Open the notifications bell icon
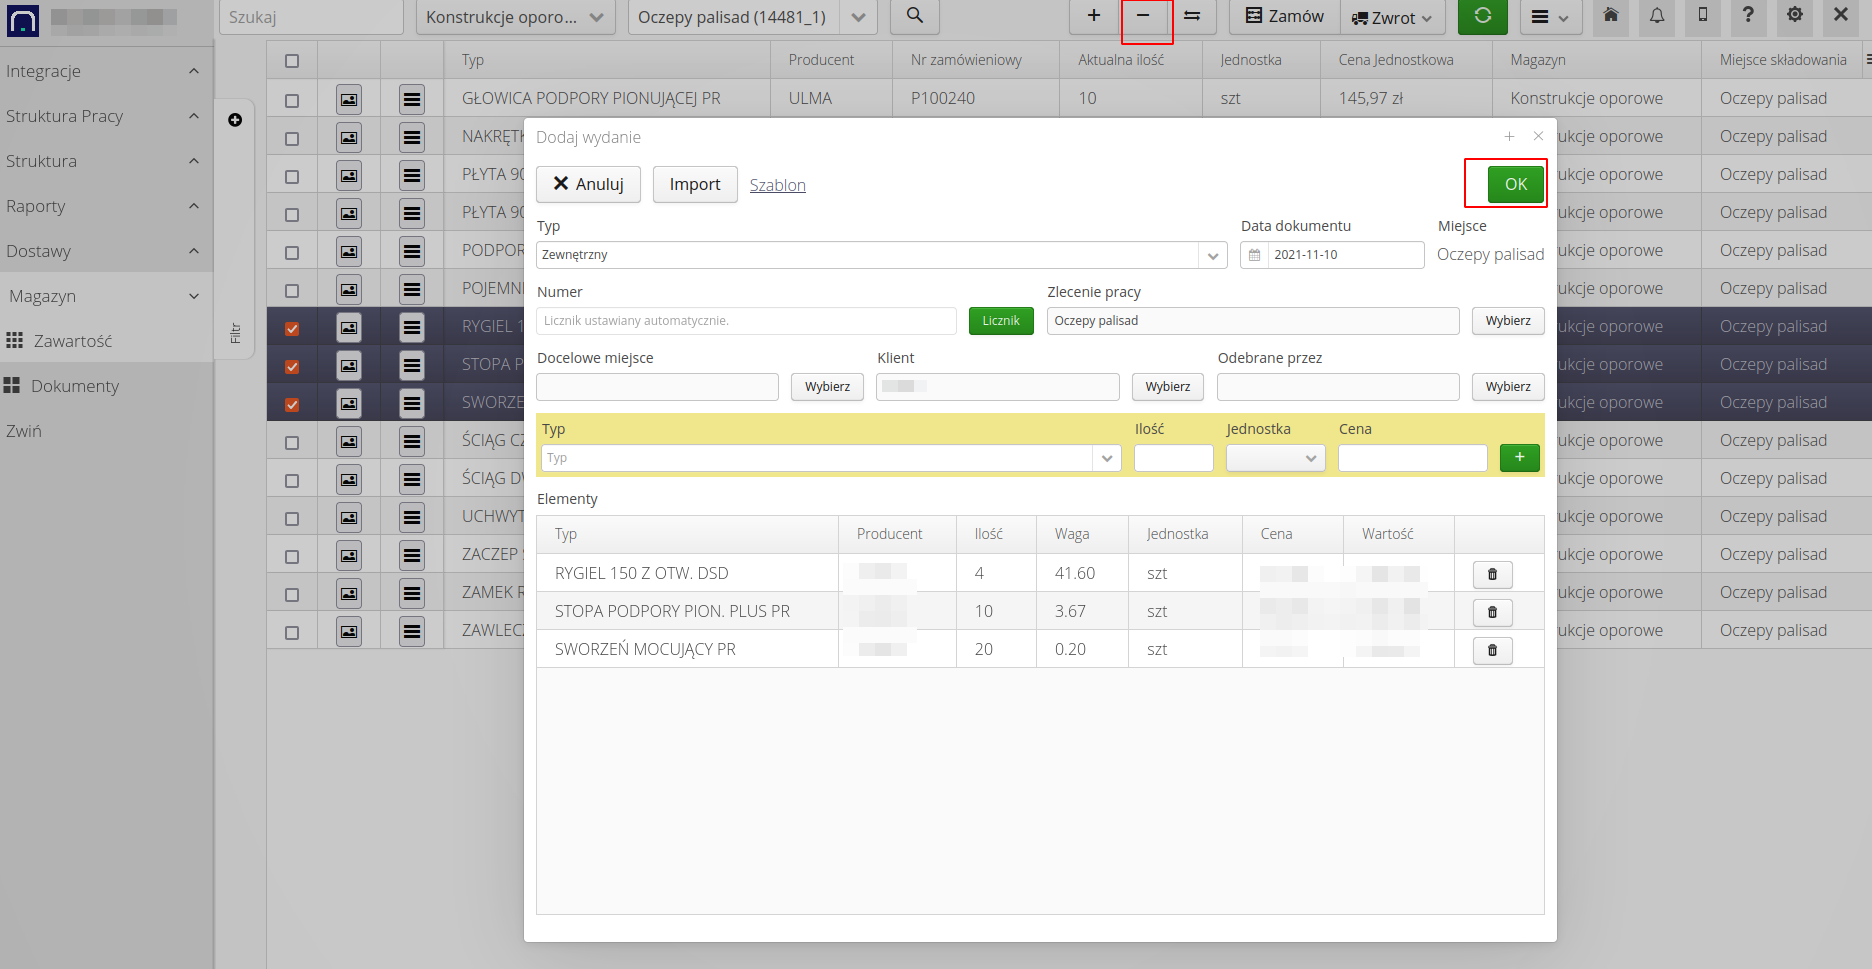 coord(1656,16)
